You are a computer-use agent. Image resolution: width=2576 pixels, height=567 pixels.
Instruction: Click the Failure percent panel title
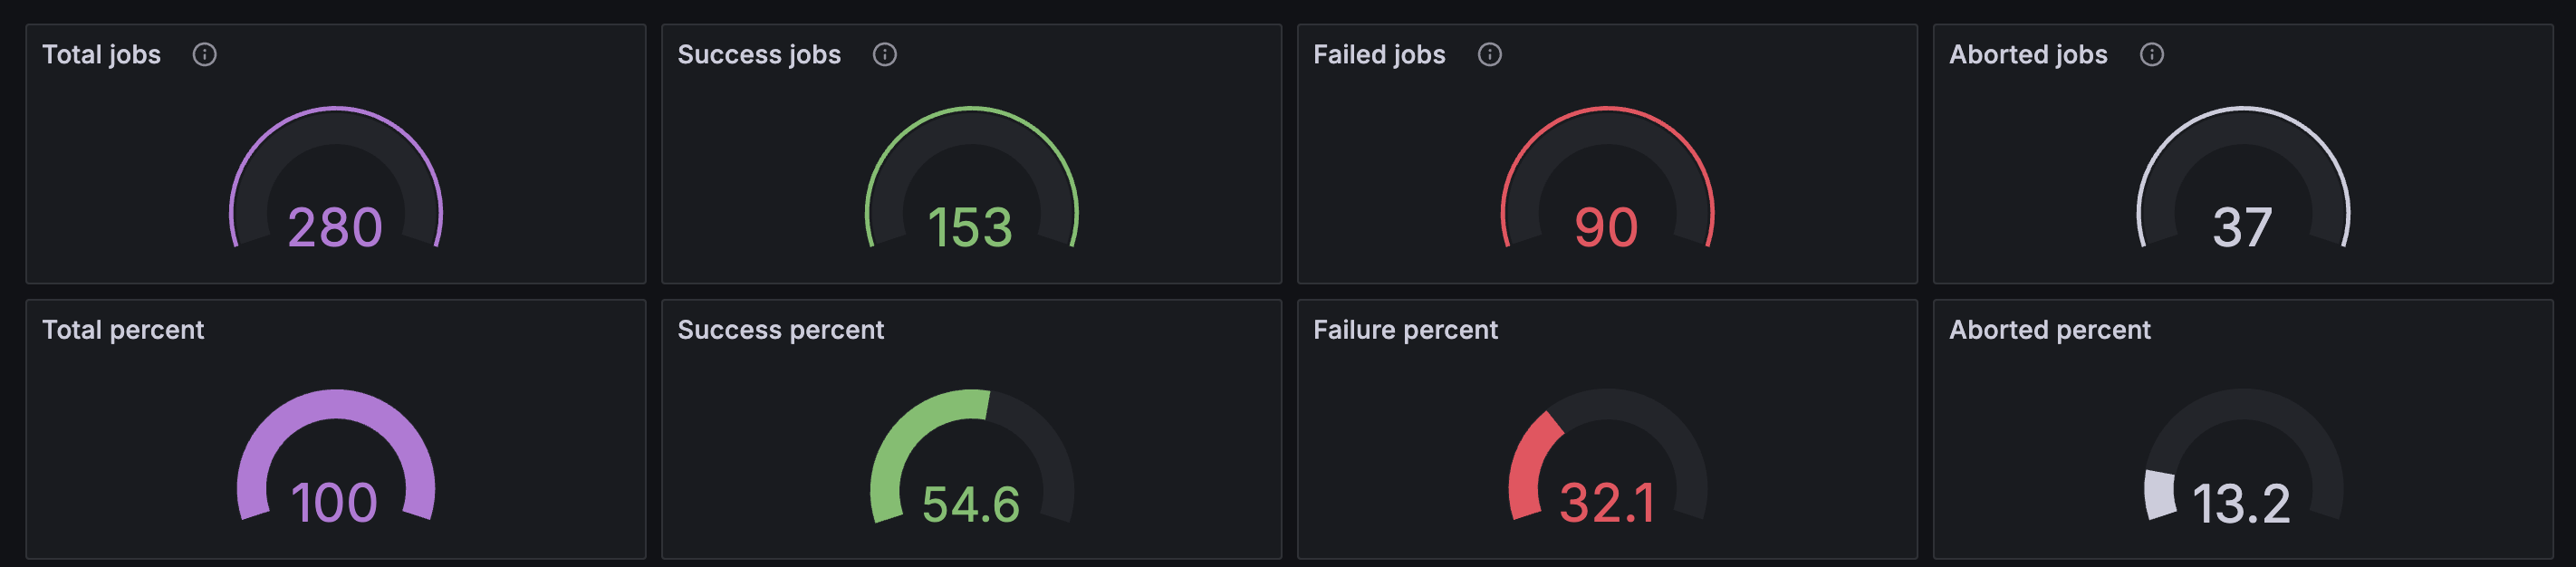coord(1405,330)
